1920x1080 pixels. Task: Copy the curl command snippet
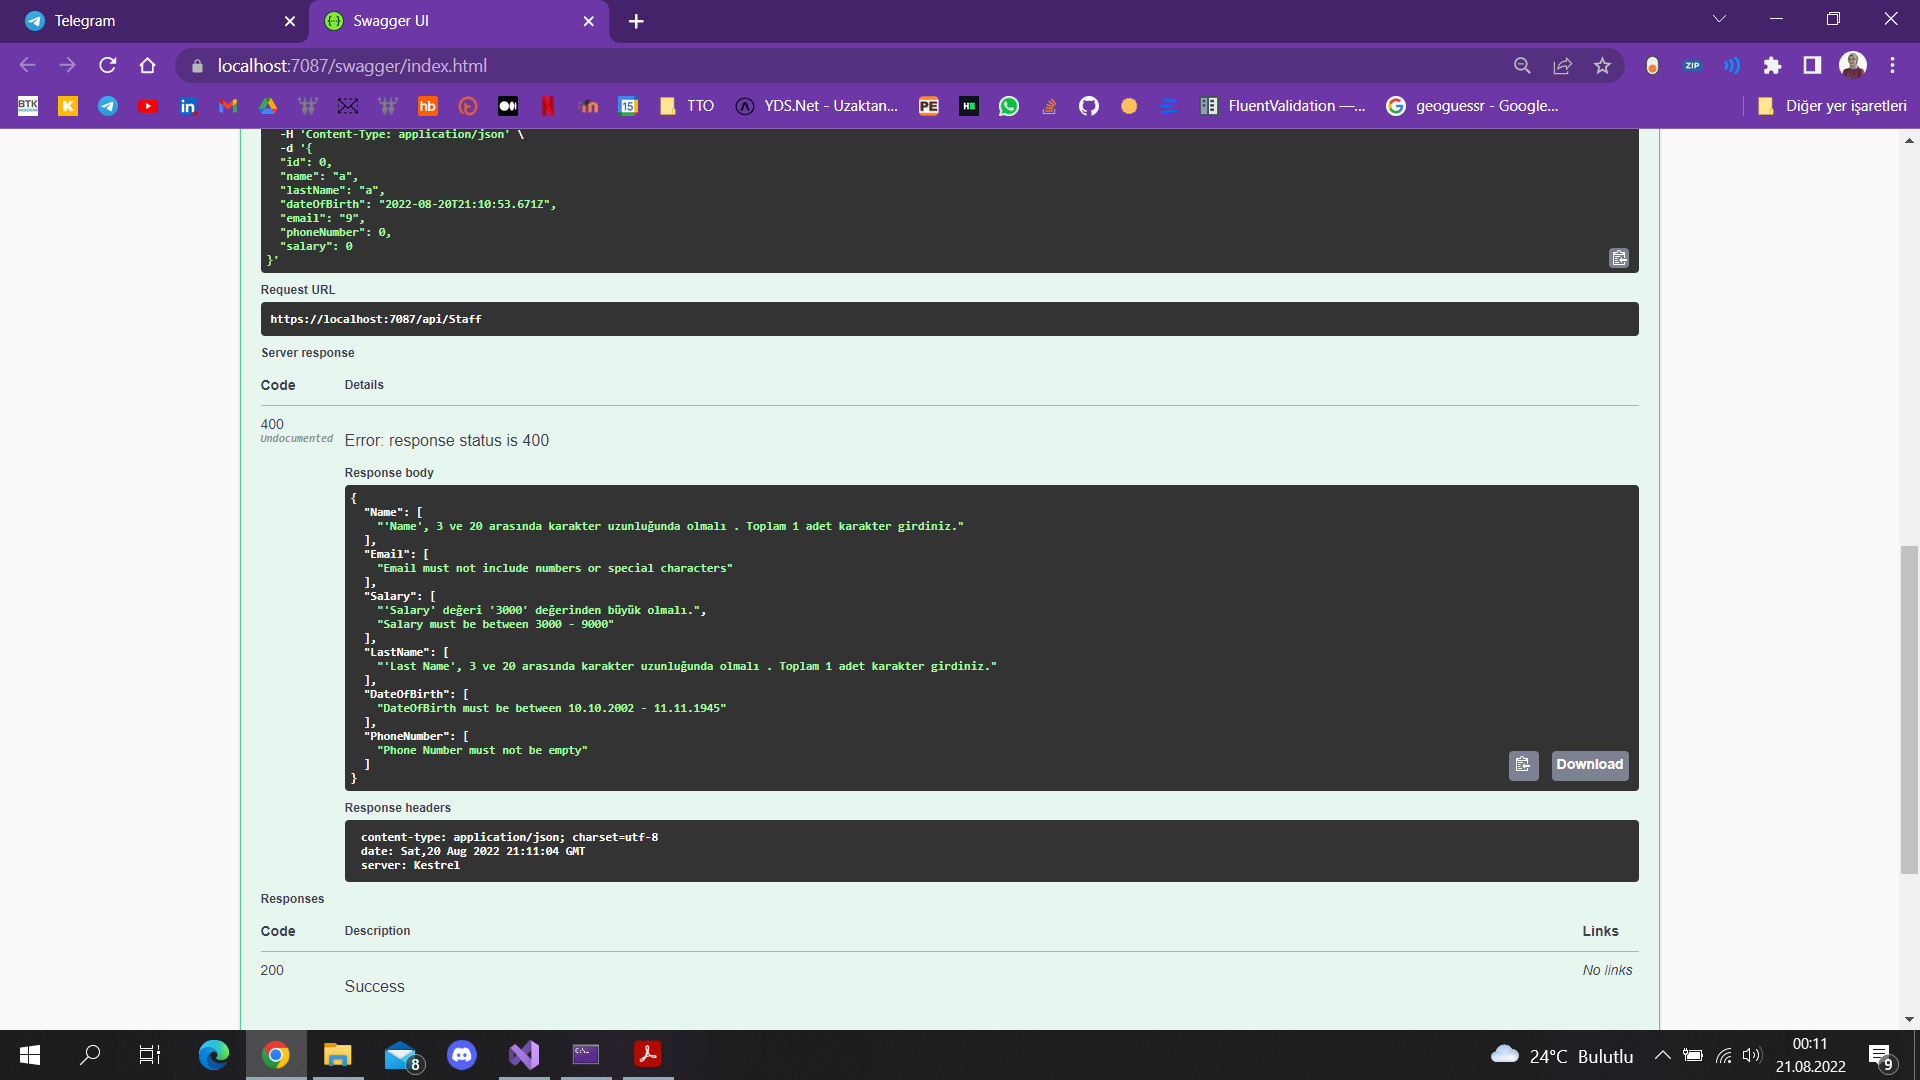[1619, 258]
